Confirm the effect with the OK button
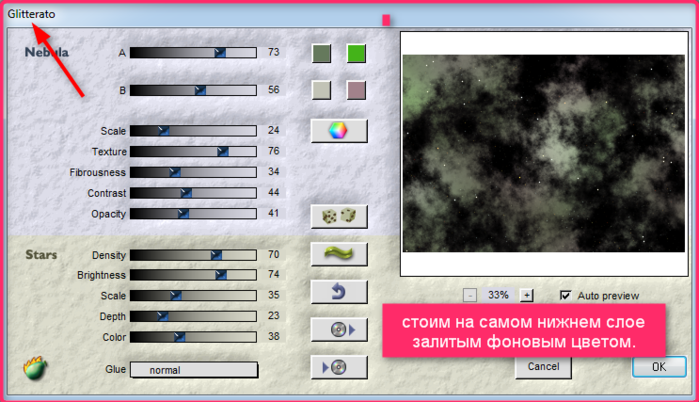Screen dimensions: 699x402 click(659, 367)
